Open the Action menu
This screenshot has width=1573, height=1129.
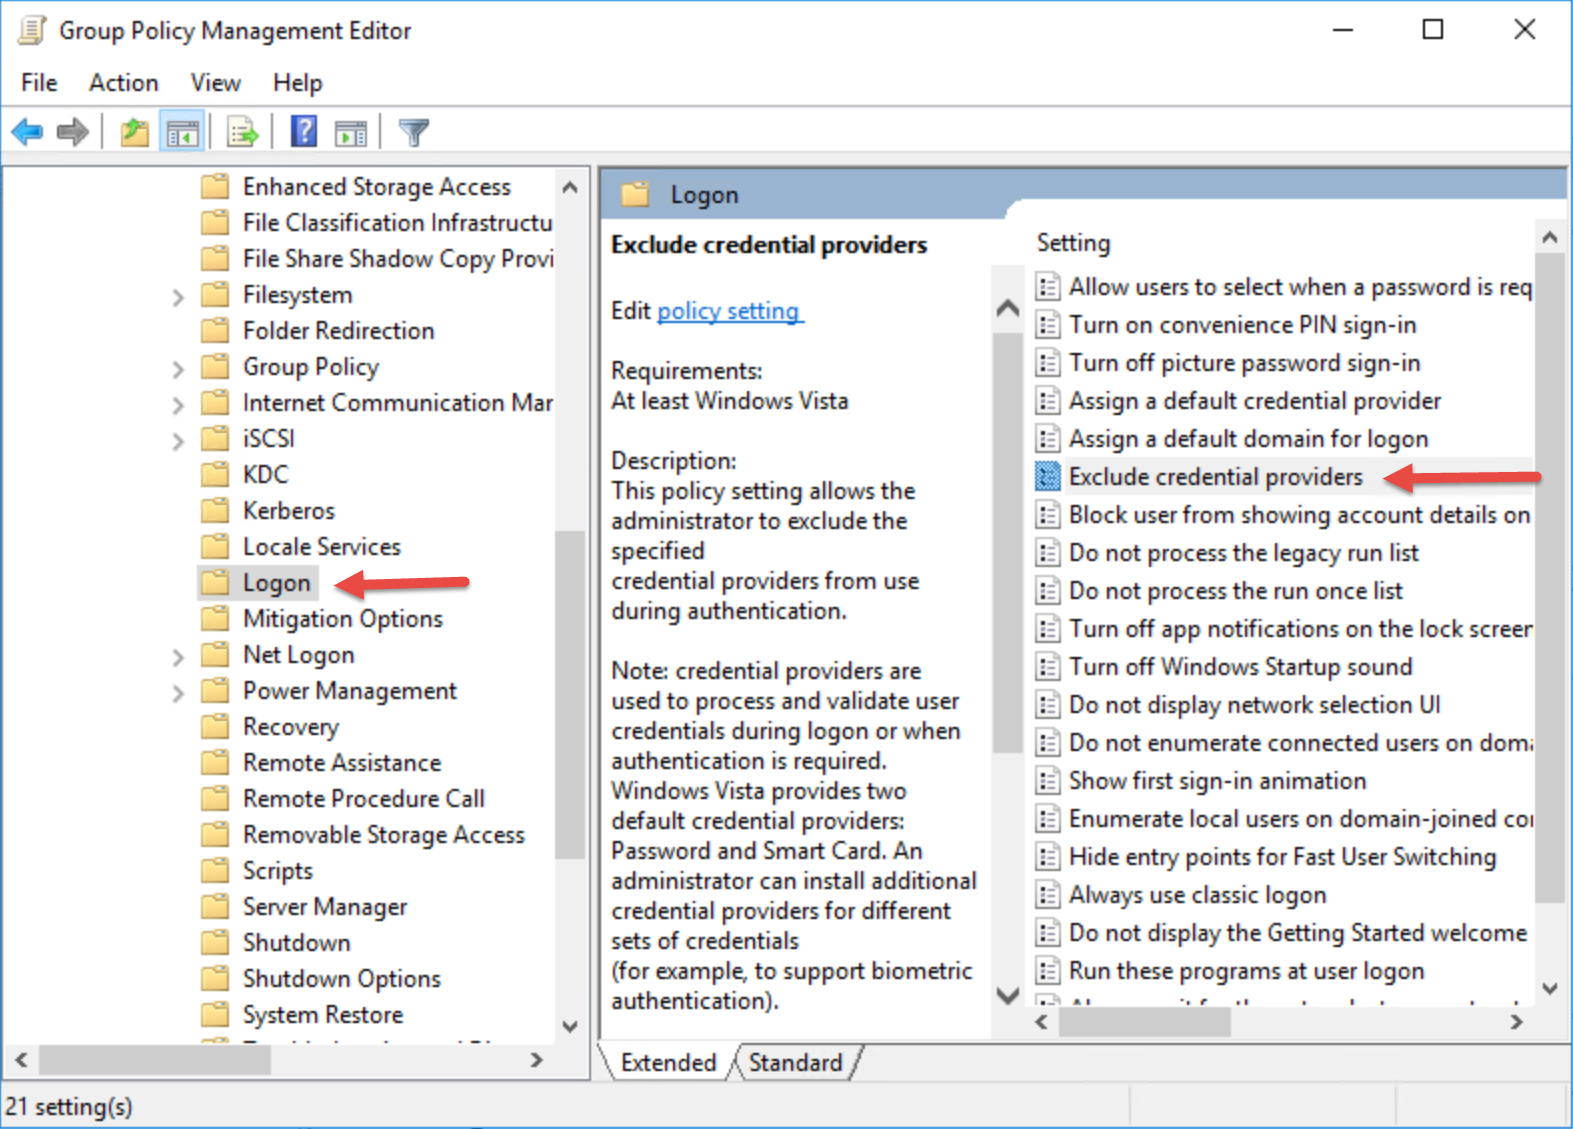[x=123, y=83]
